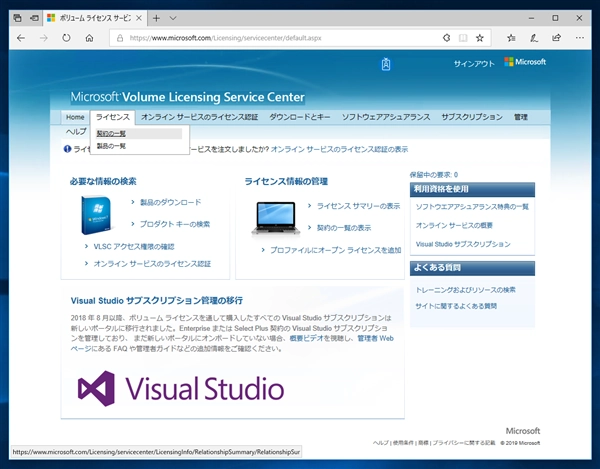Set these tabs aside icon
The width and height of the screenshot is (600, 469).
[x=34, y=18]
